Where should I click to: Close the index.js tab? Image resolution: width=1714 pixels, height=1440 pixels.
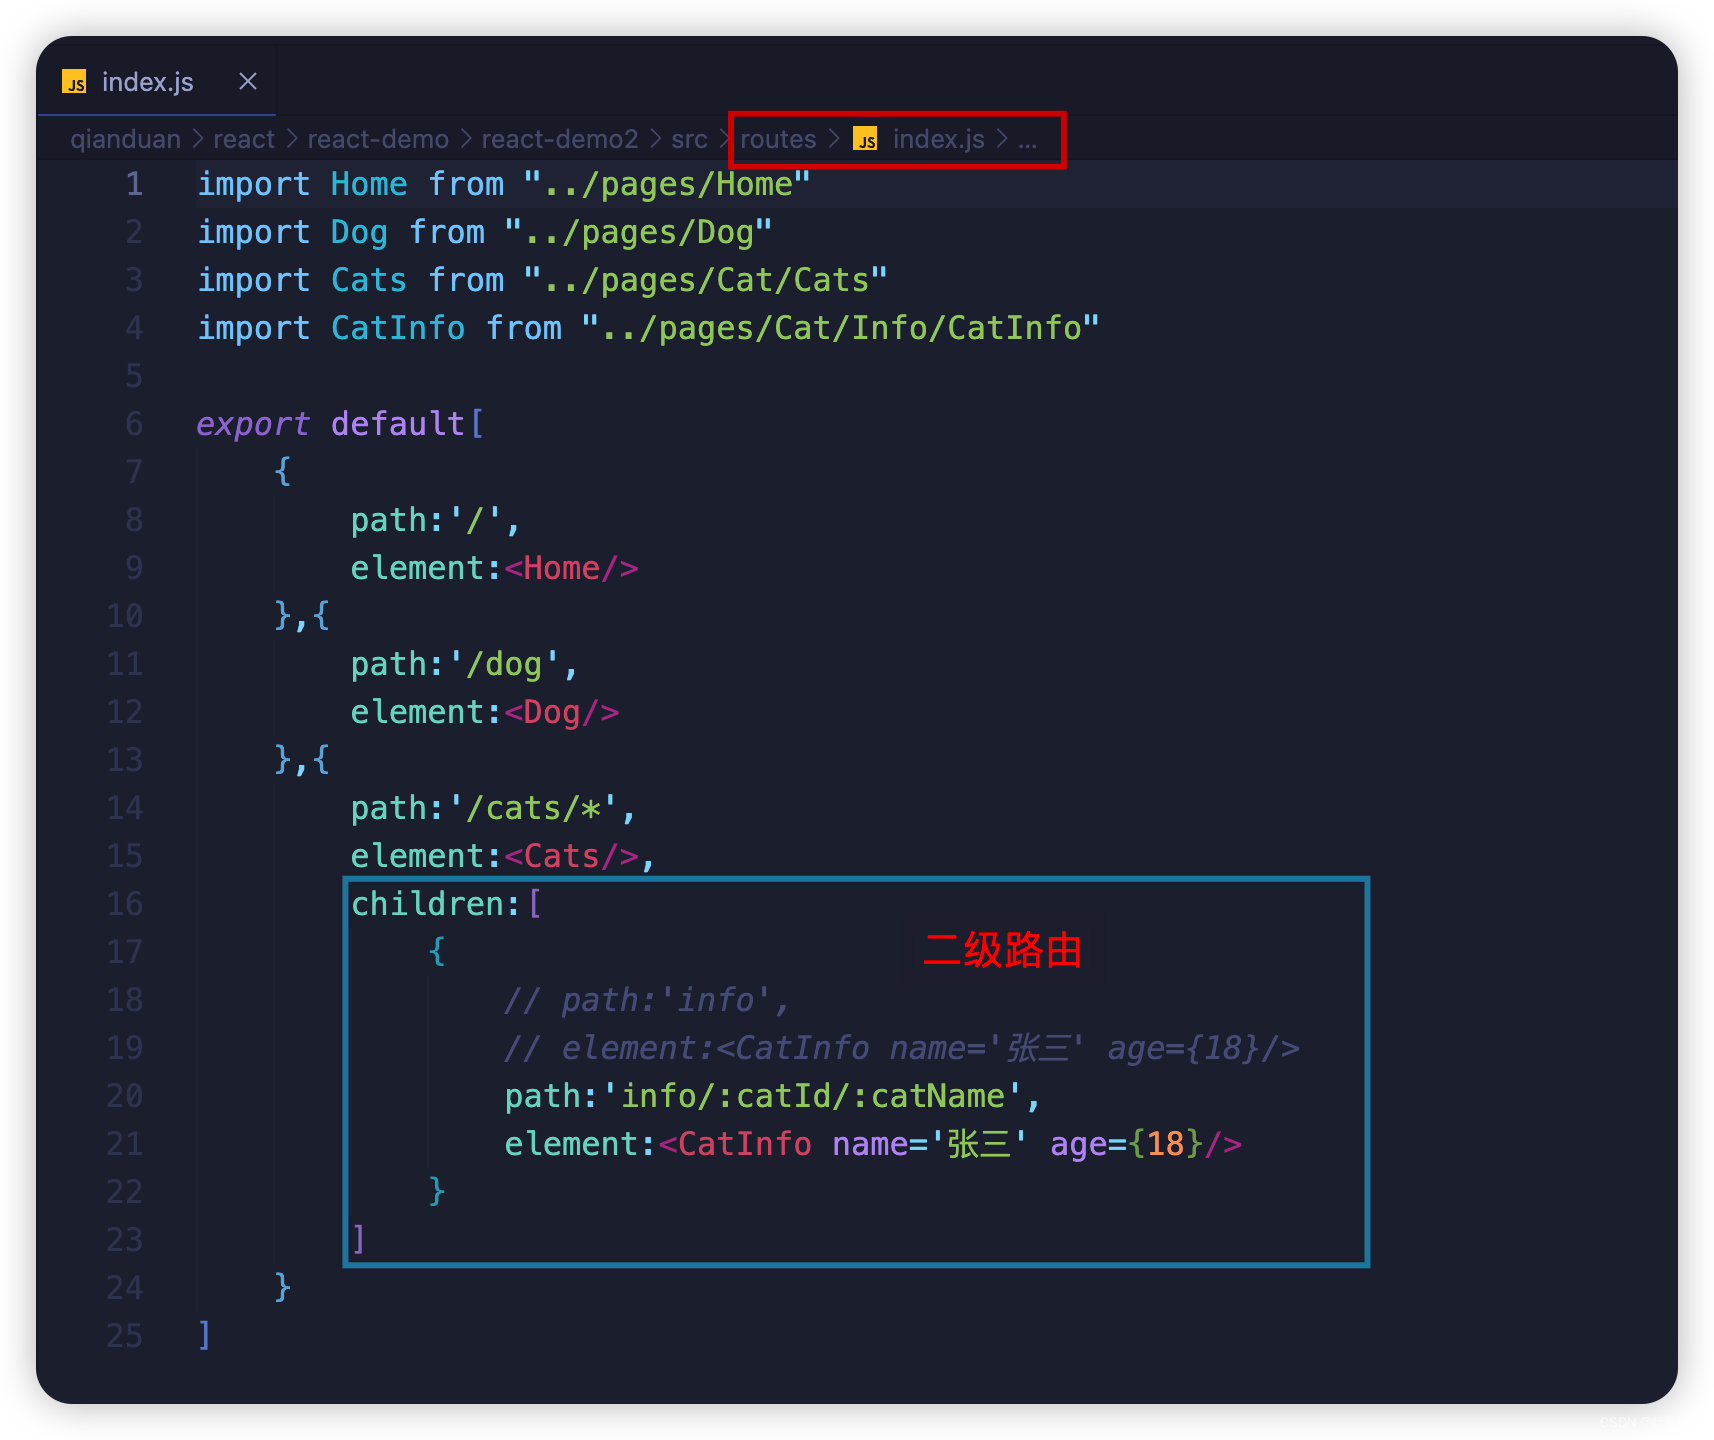(x=248, y=81)
